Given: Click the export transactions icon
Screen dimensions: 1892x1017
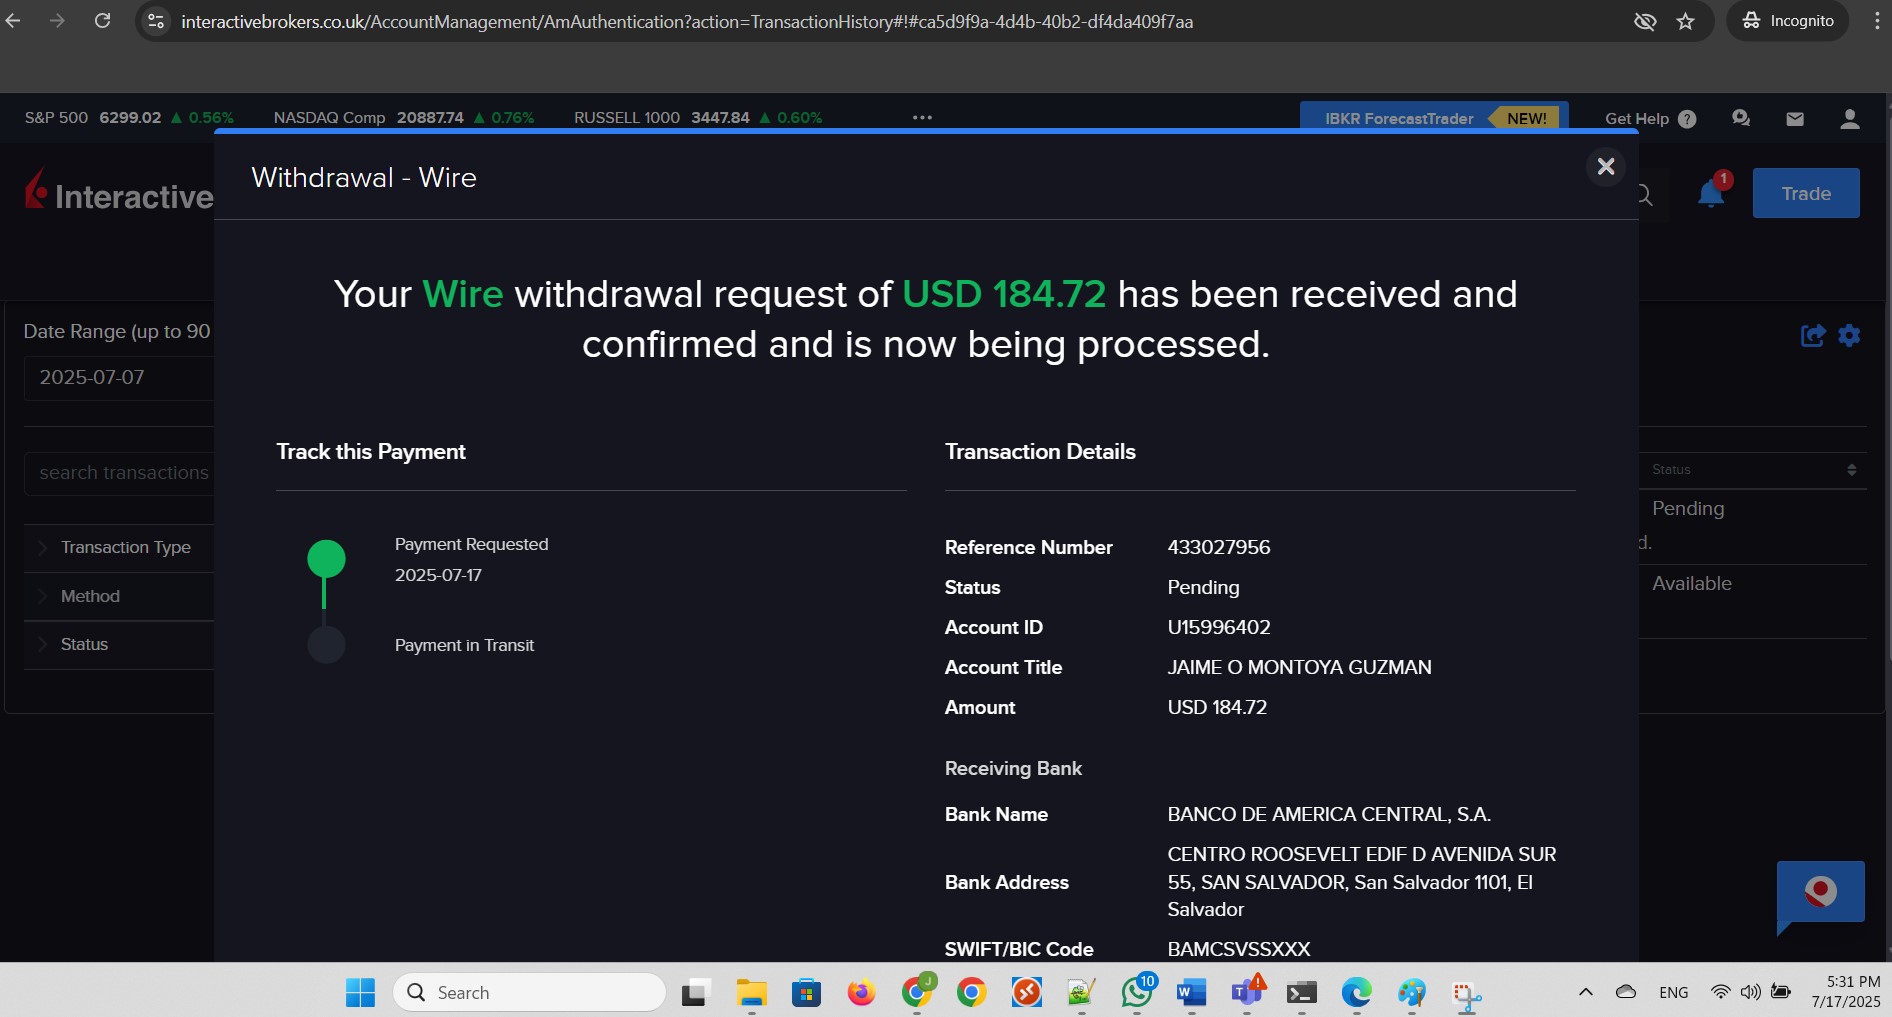Looking at the screenshot, I should pos(1812,335).
